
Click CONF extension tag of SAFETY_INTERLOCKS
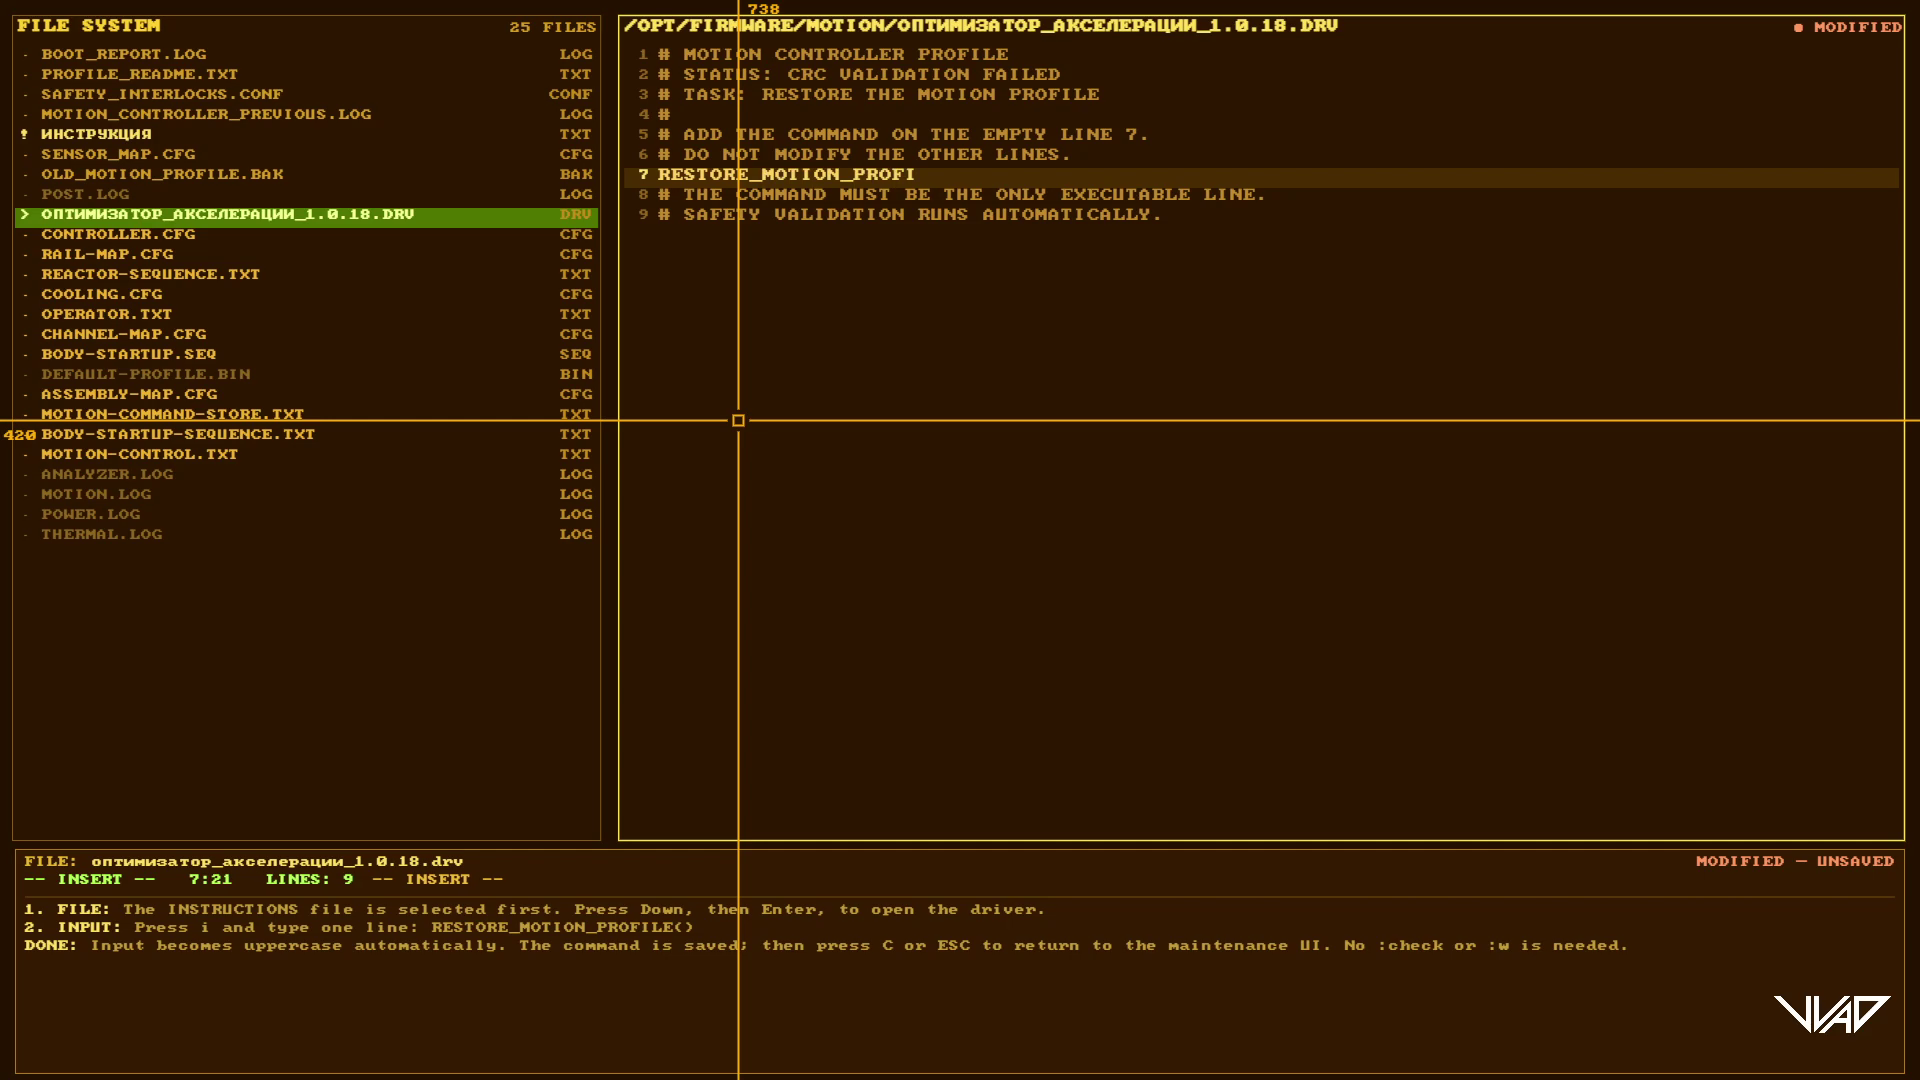570,94
